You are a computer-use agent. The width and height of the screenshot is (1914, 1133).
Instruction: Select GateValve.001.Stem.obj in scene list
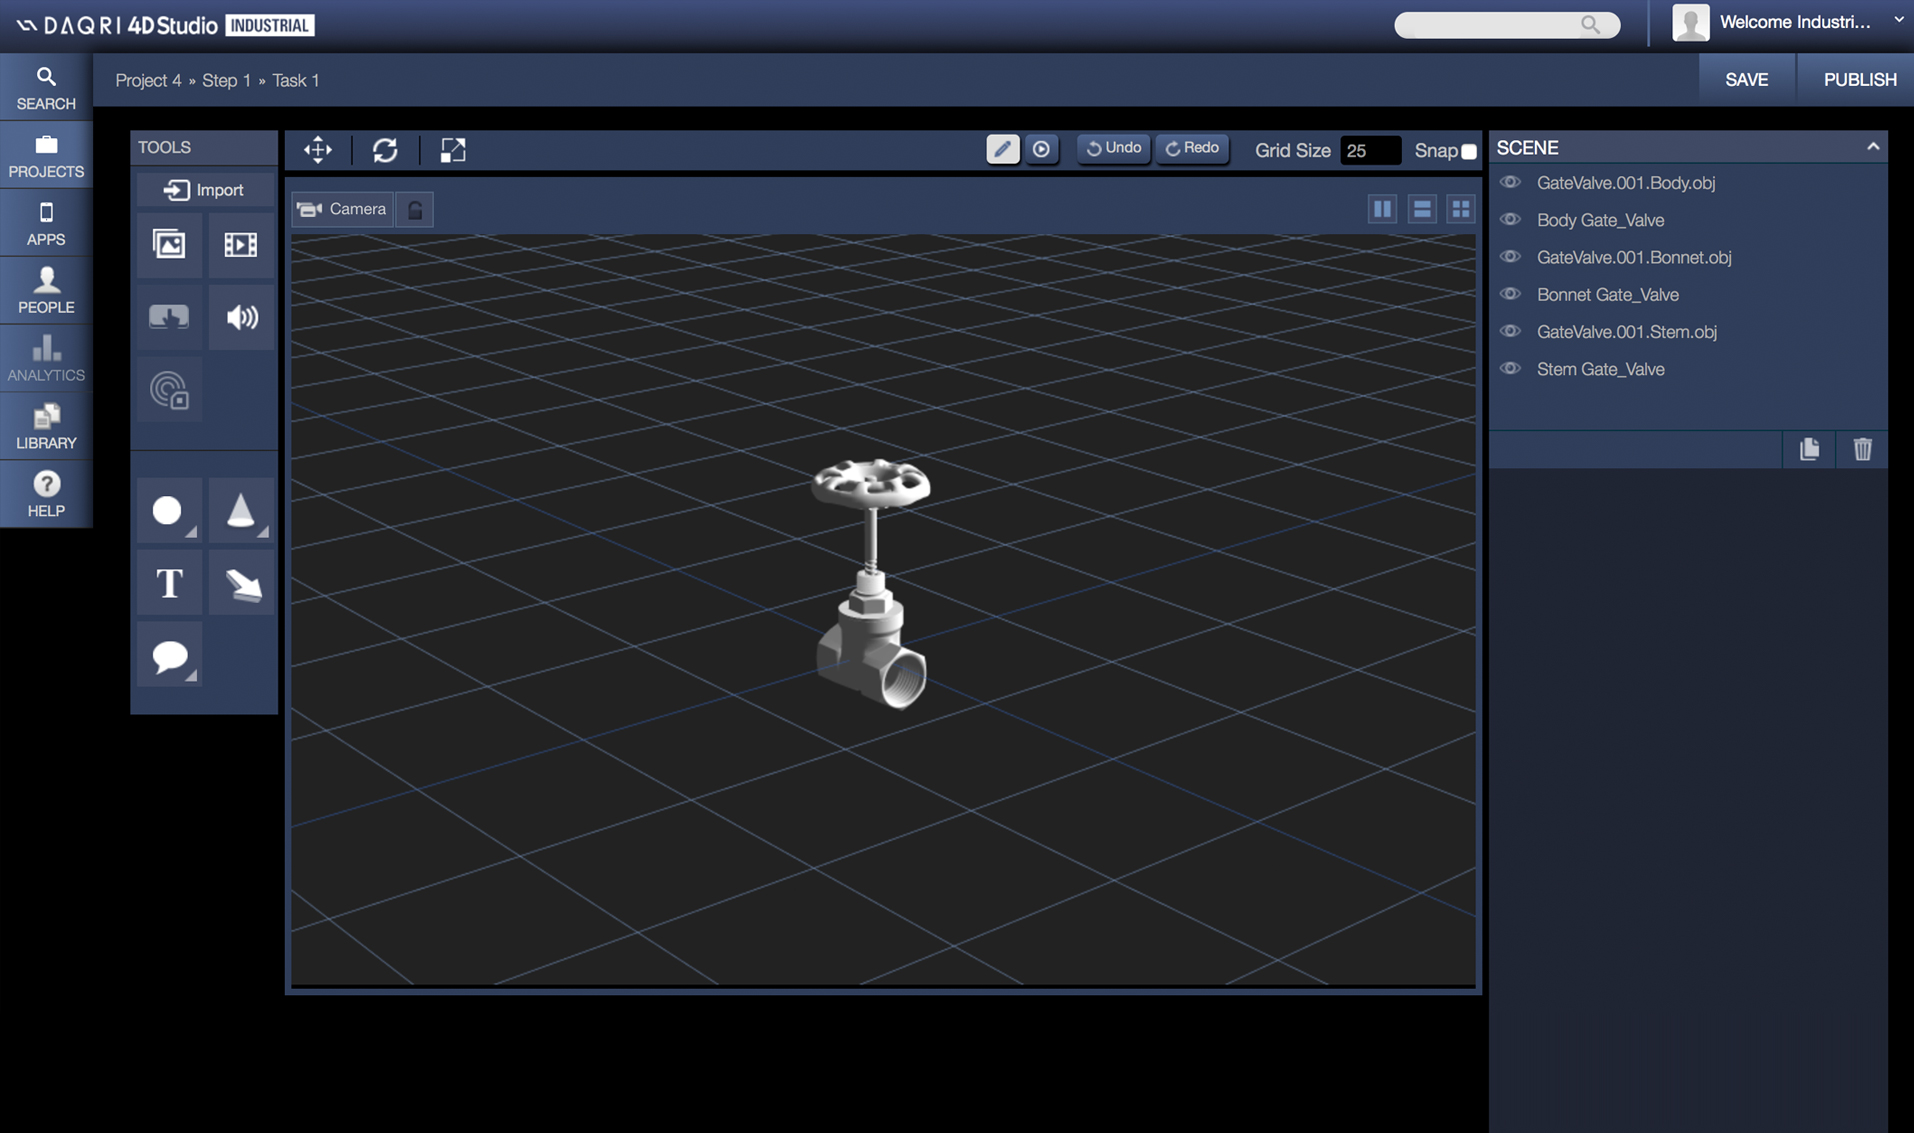pyautogui.click(x=1626, y=332)
